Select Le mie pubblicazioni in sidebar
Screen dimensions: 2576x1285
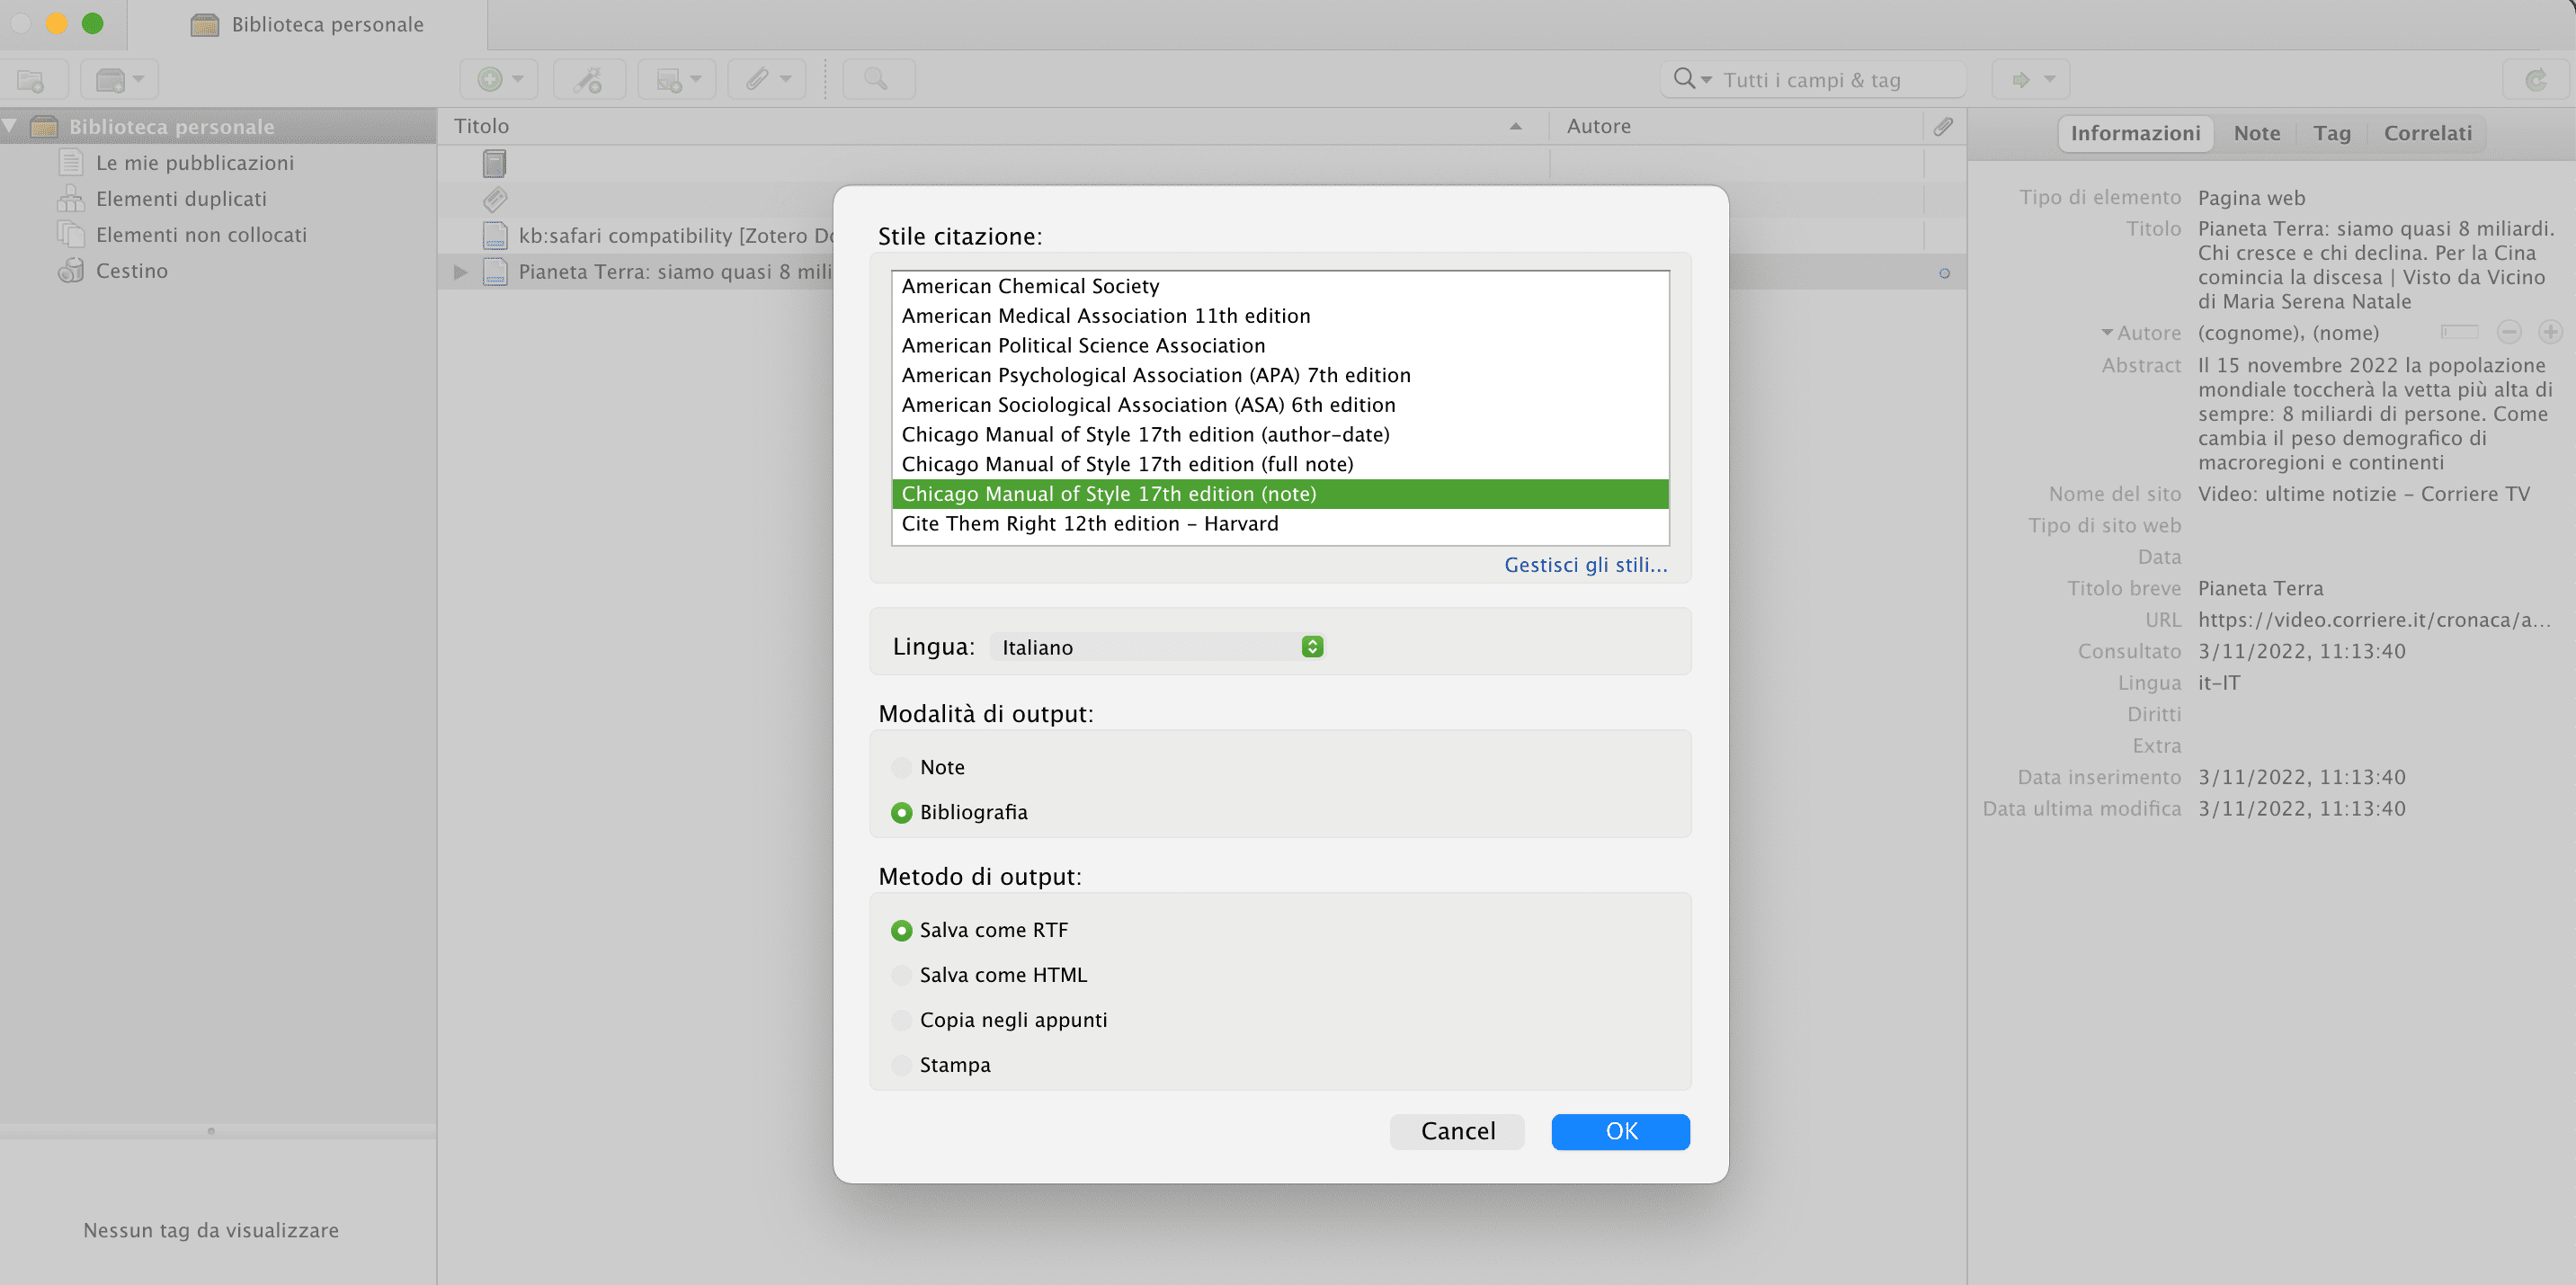coord(218,162)
